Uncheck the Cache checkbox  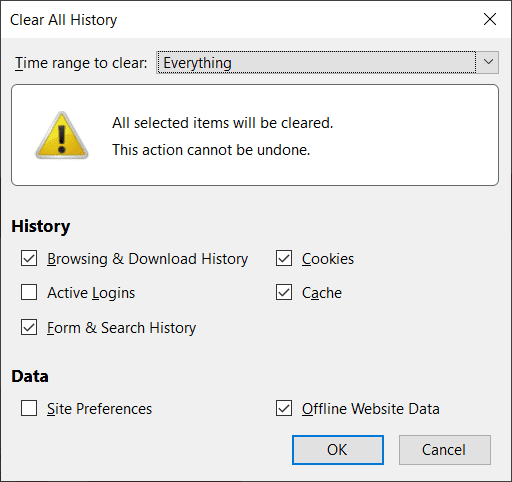(284, 292)
